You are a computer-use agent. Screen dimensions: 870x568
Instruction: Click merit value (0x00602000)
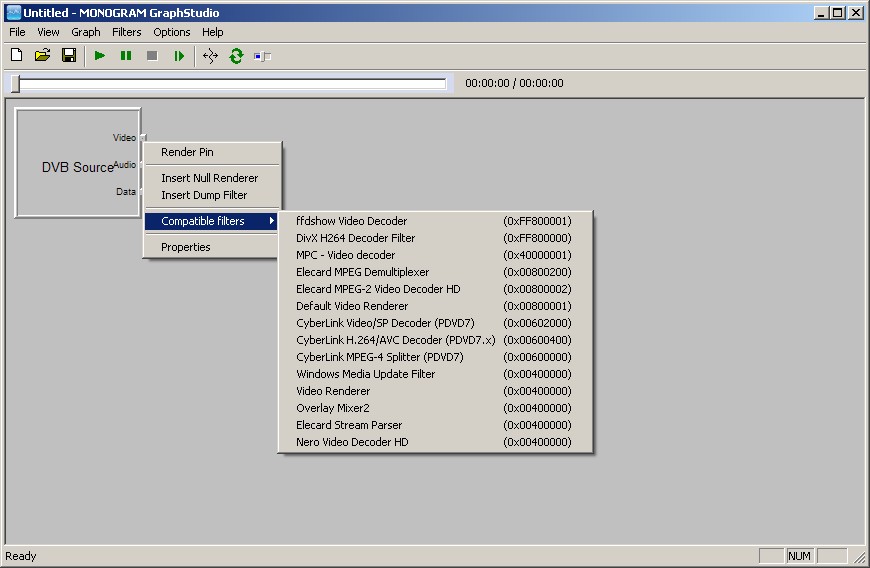coord(537,323)
